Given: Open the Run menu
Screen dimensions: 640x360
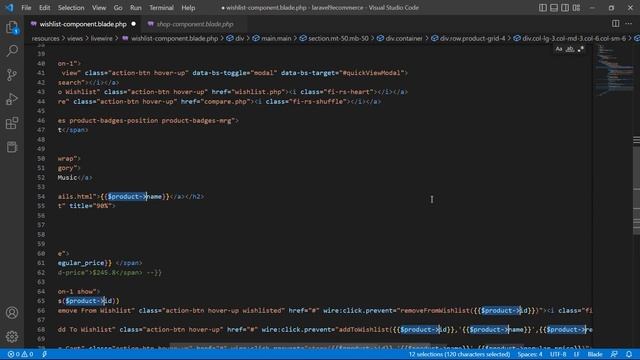Looking at the screenshot, I should click(136, 8).
